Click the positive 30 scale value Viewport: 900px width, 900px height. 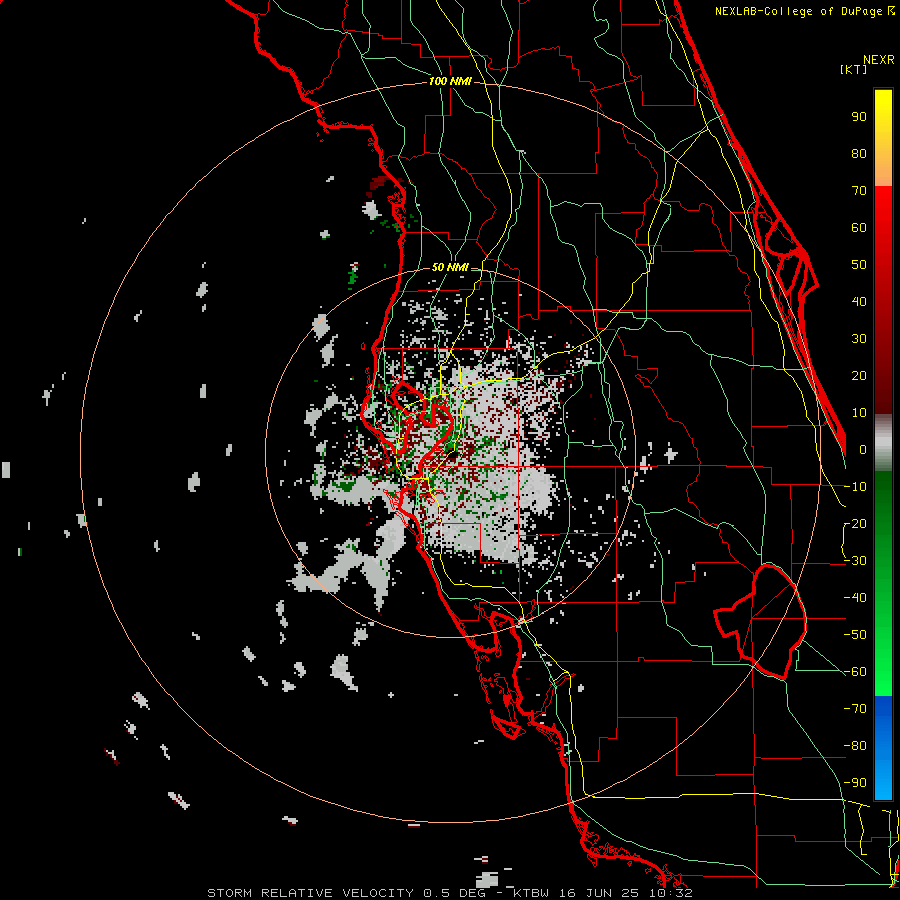tap(859, 339)
